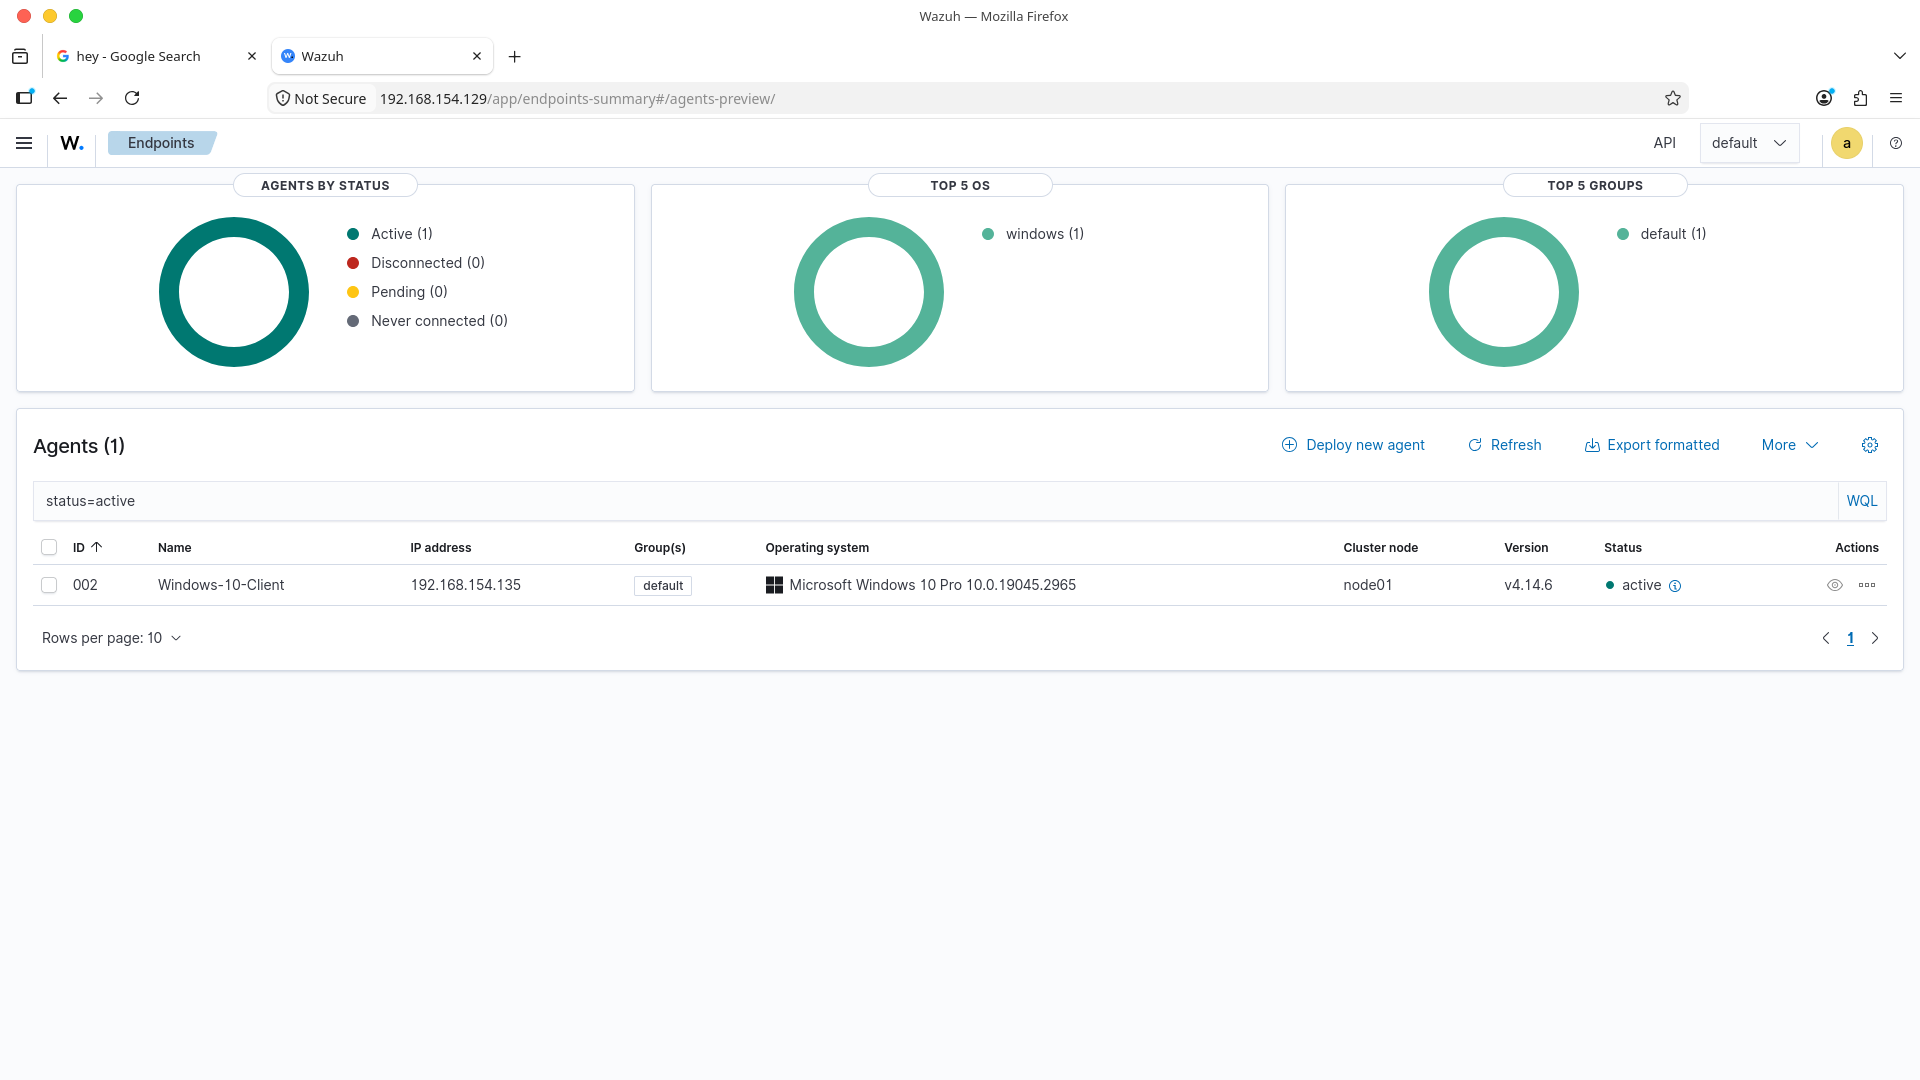Screen dimensions: 1920x1080
Task: Open agents table settings gear icon
Action: (x=1870, y=445)
